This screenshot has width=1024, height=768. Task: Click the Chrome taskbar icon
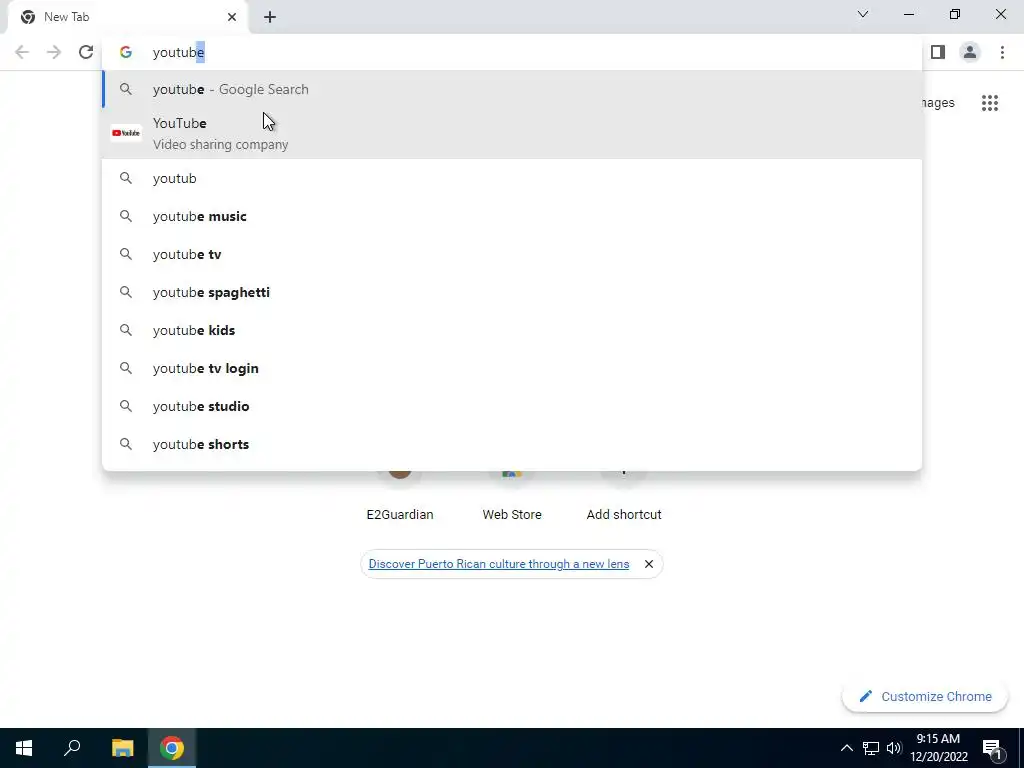point(172,748)
